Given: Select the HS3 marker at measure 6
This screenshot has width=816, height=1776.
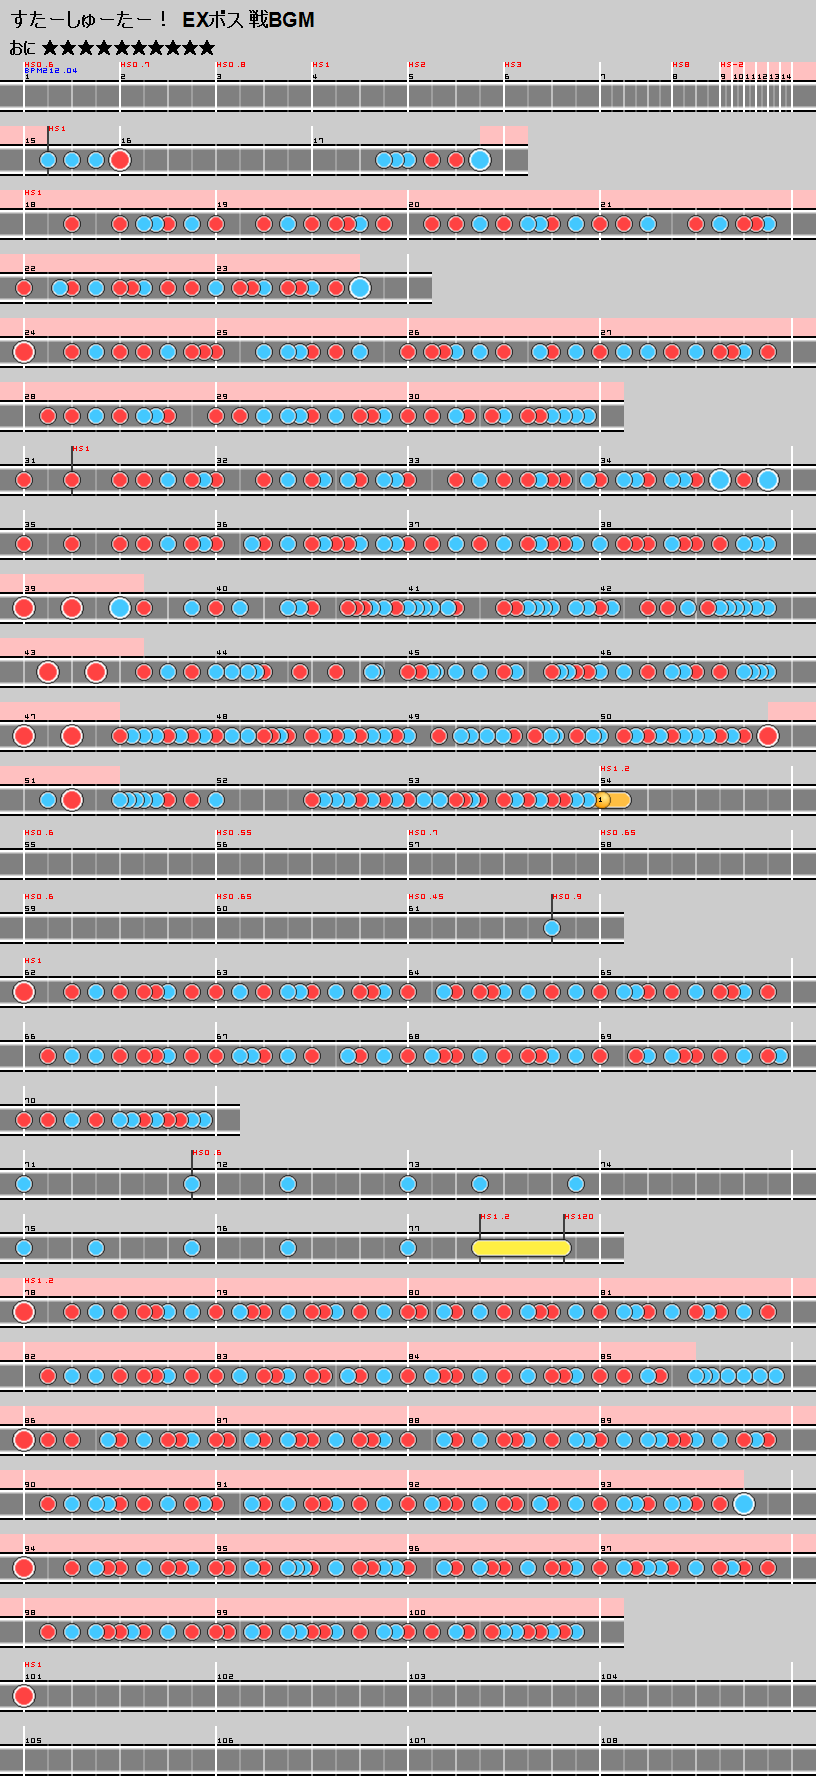Looking at the screenshot, I should pos(513,64).
